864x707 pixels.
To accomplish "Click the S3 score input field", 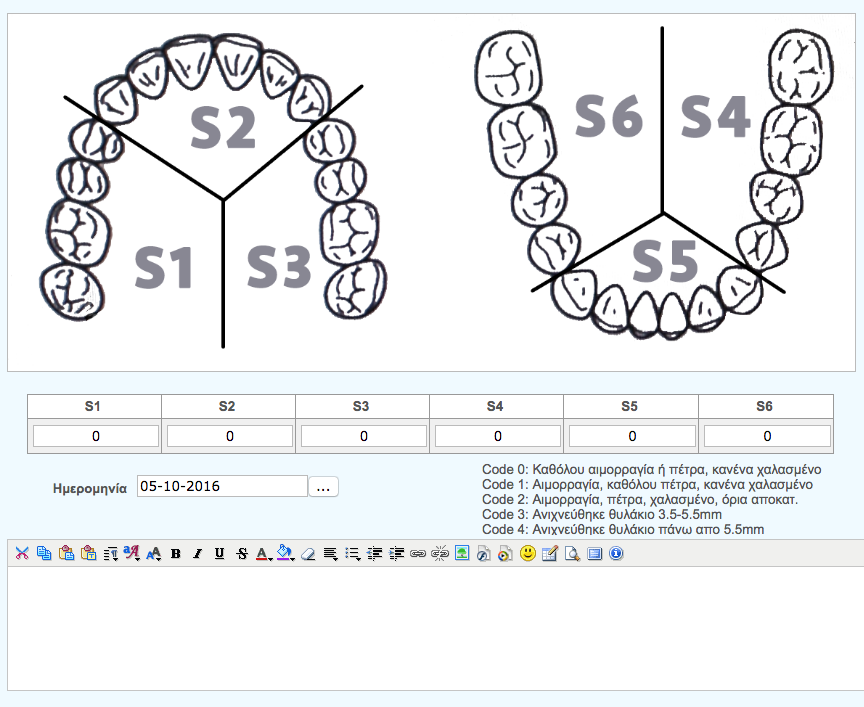I will (364, 436).
